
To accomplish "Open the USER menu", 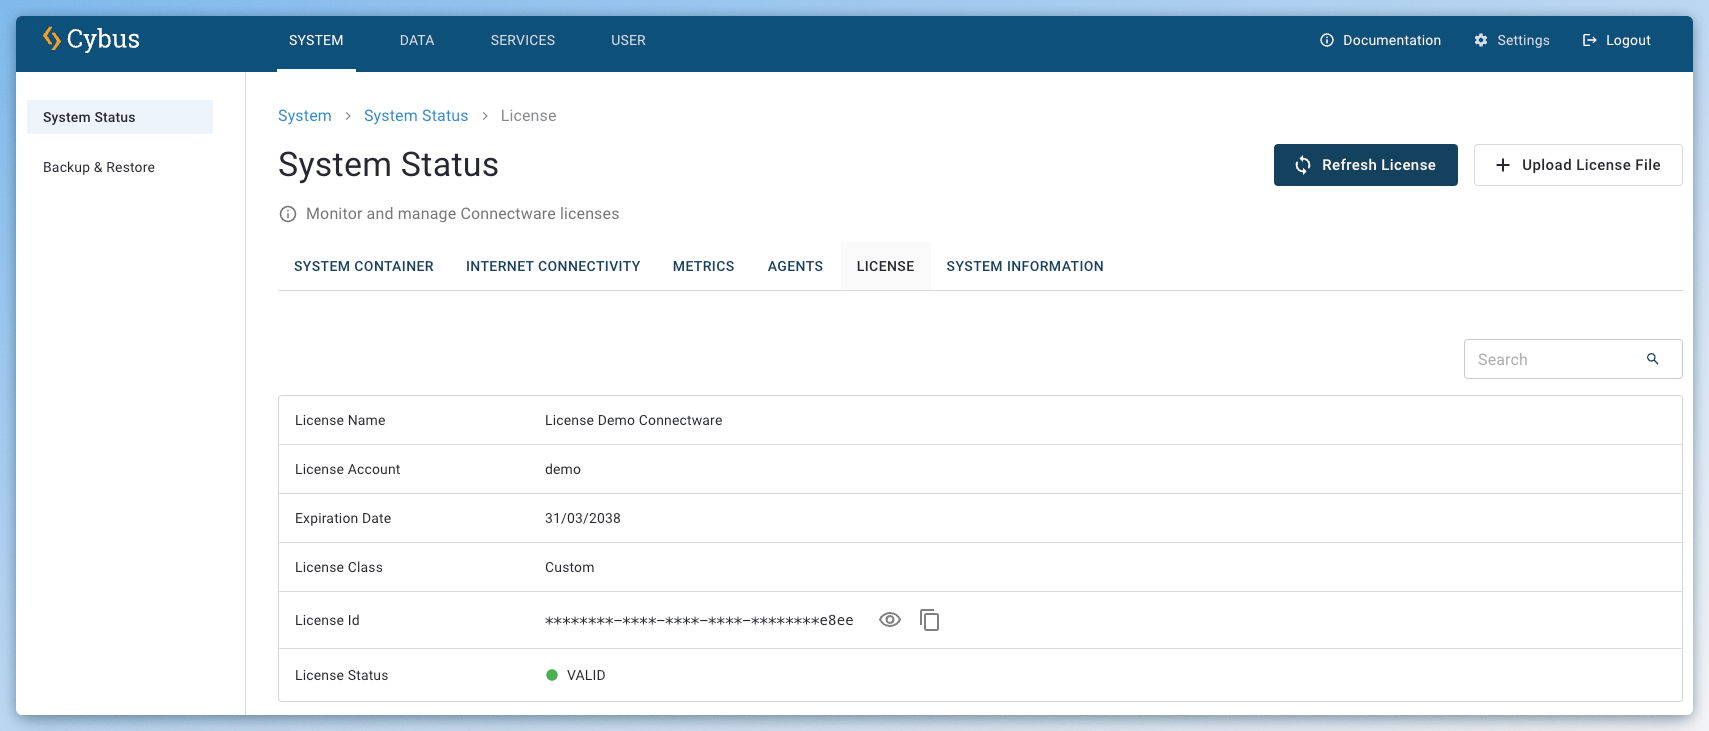I will coord(628,40).
